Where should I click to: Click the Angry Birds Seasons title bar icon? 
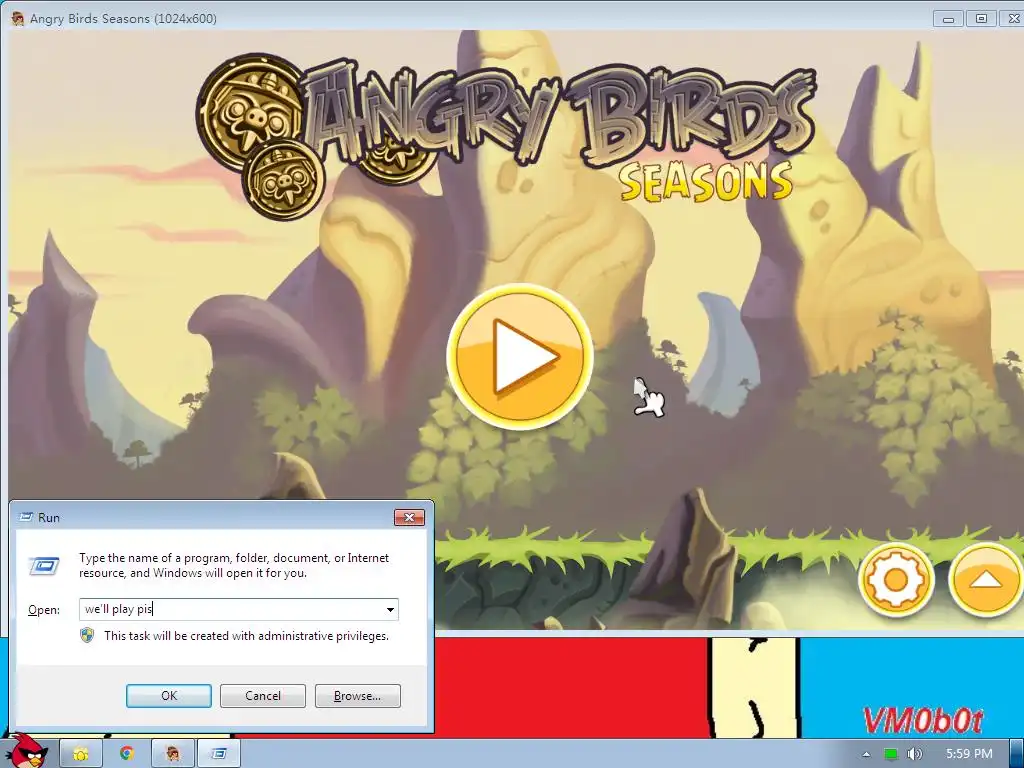pos(18,18)
